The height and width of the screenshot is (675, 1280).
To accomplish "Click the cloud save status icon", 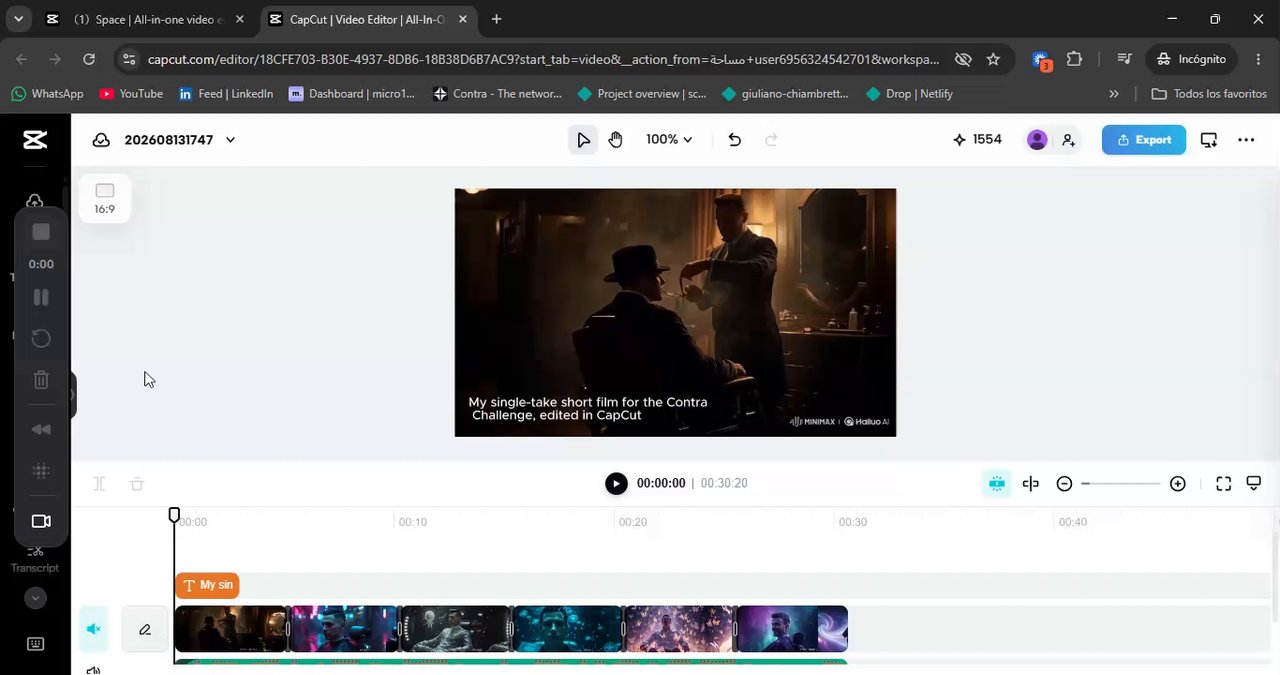I will click(101, 140).
